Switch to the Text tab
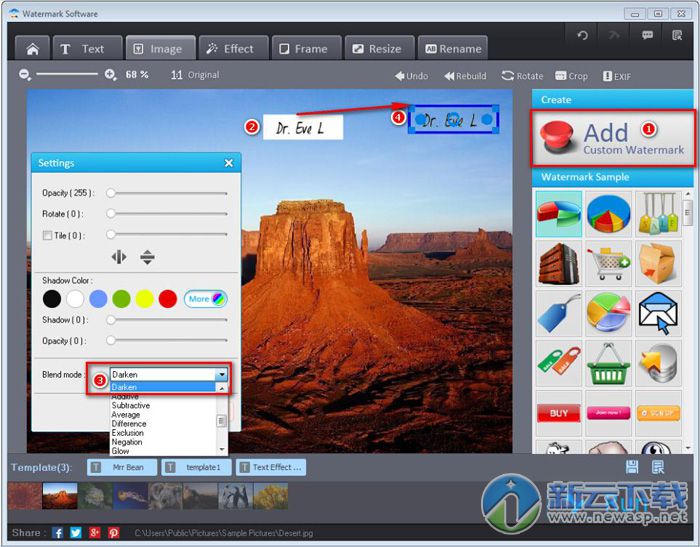 coord(87,49)
